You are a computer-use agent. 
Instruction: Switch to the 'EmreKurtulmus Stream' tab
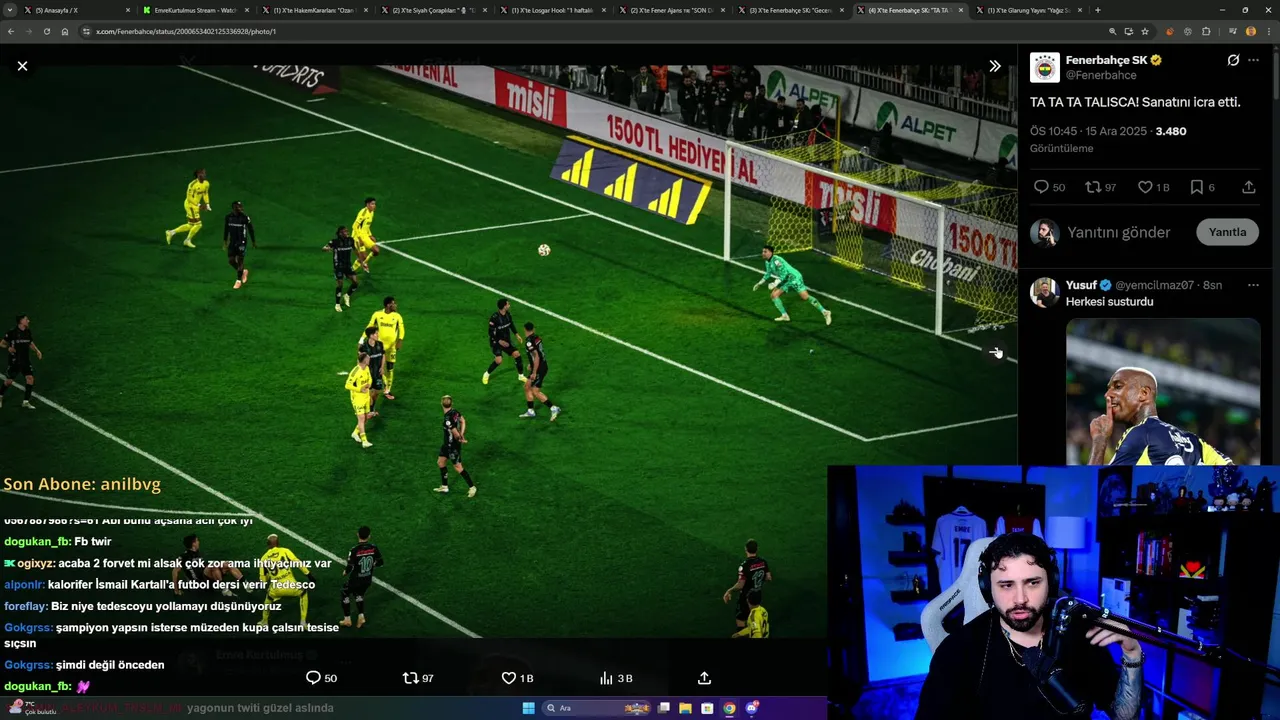pos(195,10)
